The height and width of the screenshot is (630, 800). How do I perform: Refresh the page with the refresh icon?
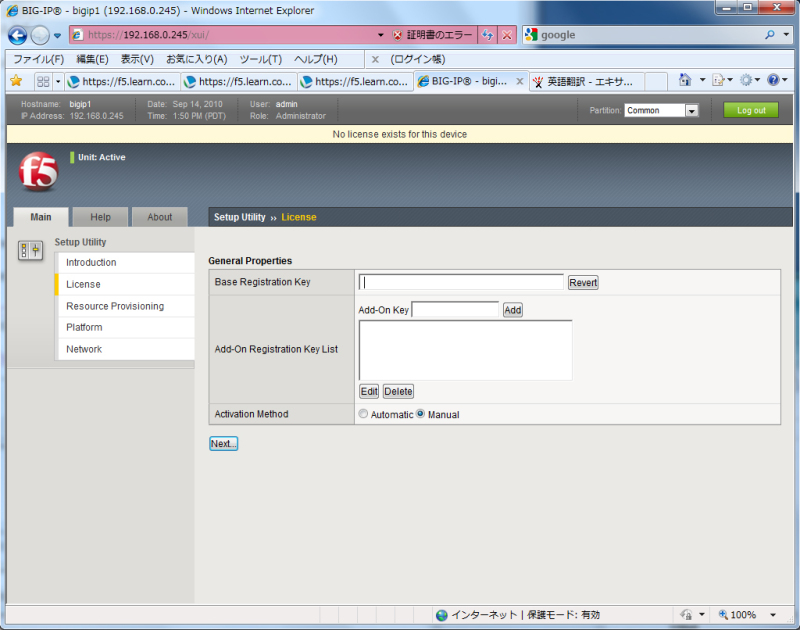[488, 35]
